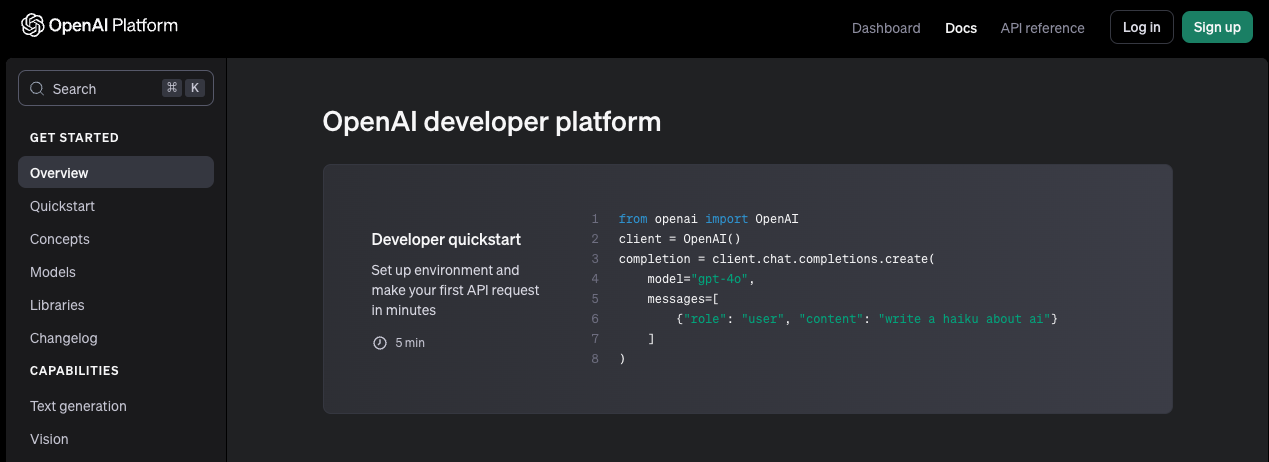Open the Developer quickstart card heading
1269x462 pixels.
[446, 240]
